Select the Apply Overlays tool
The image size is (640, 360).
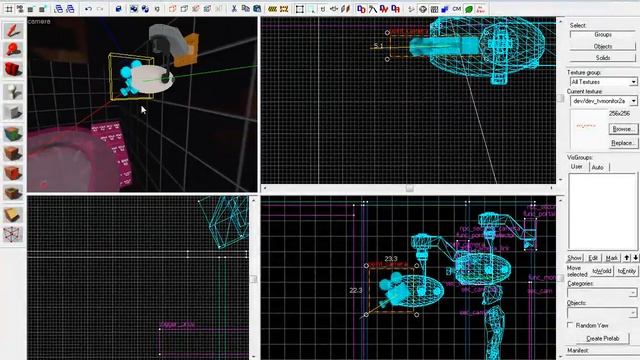pos(13,193)
